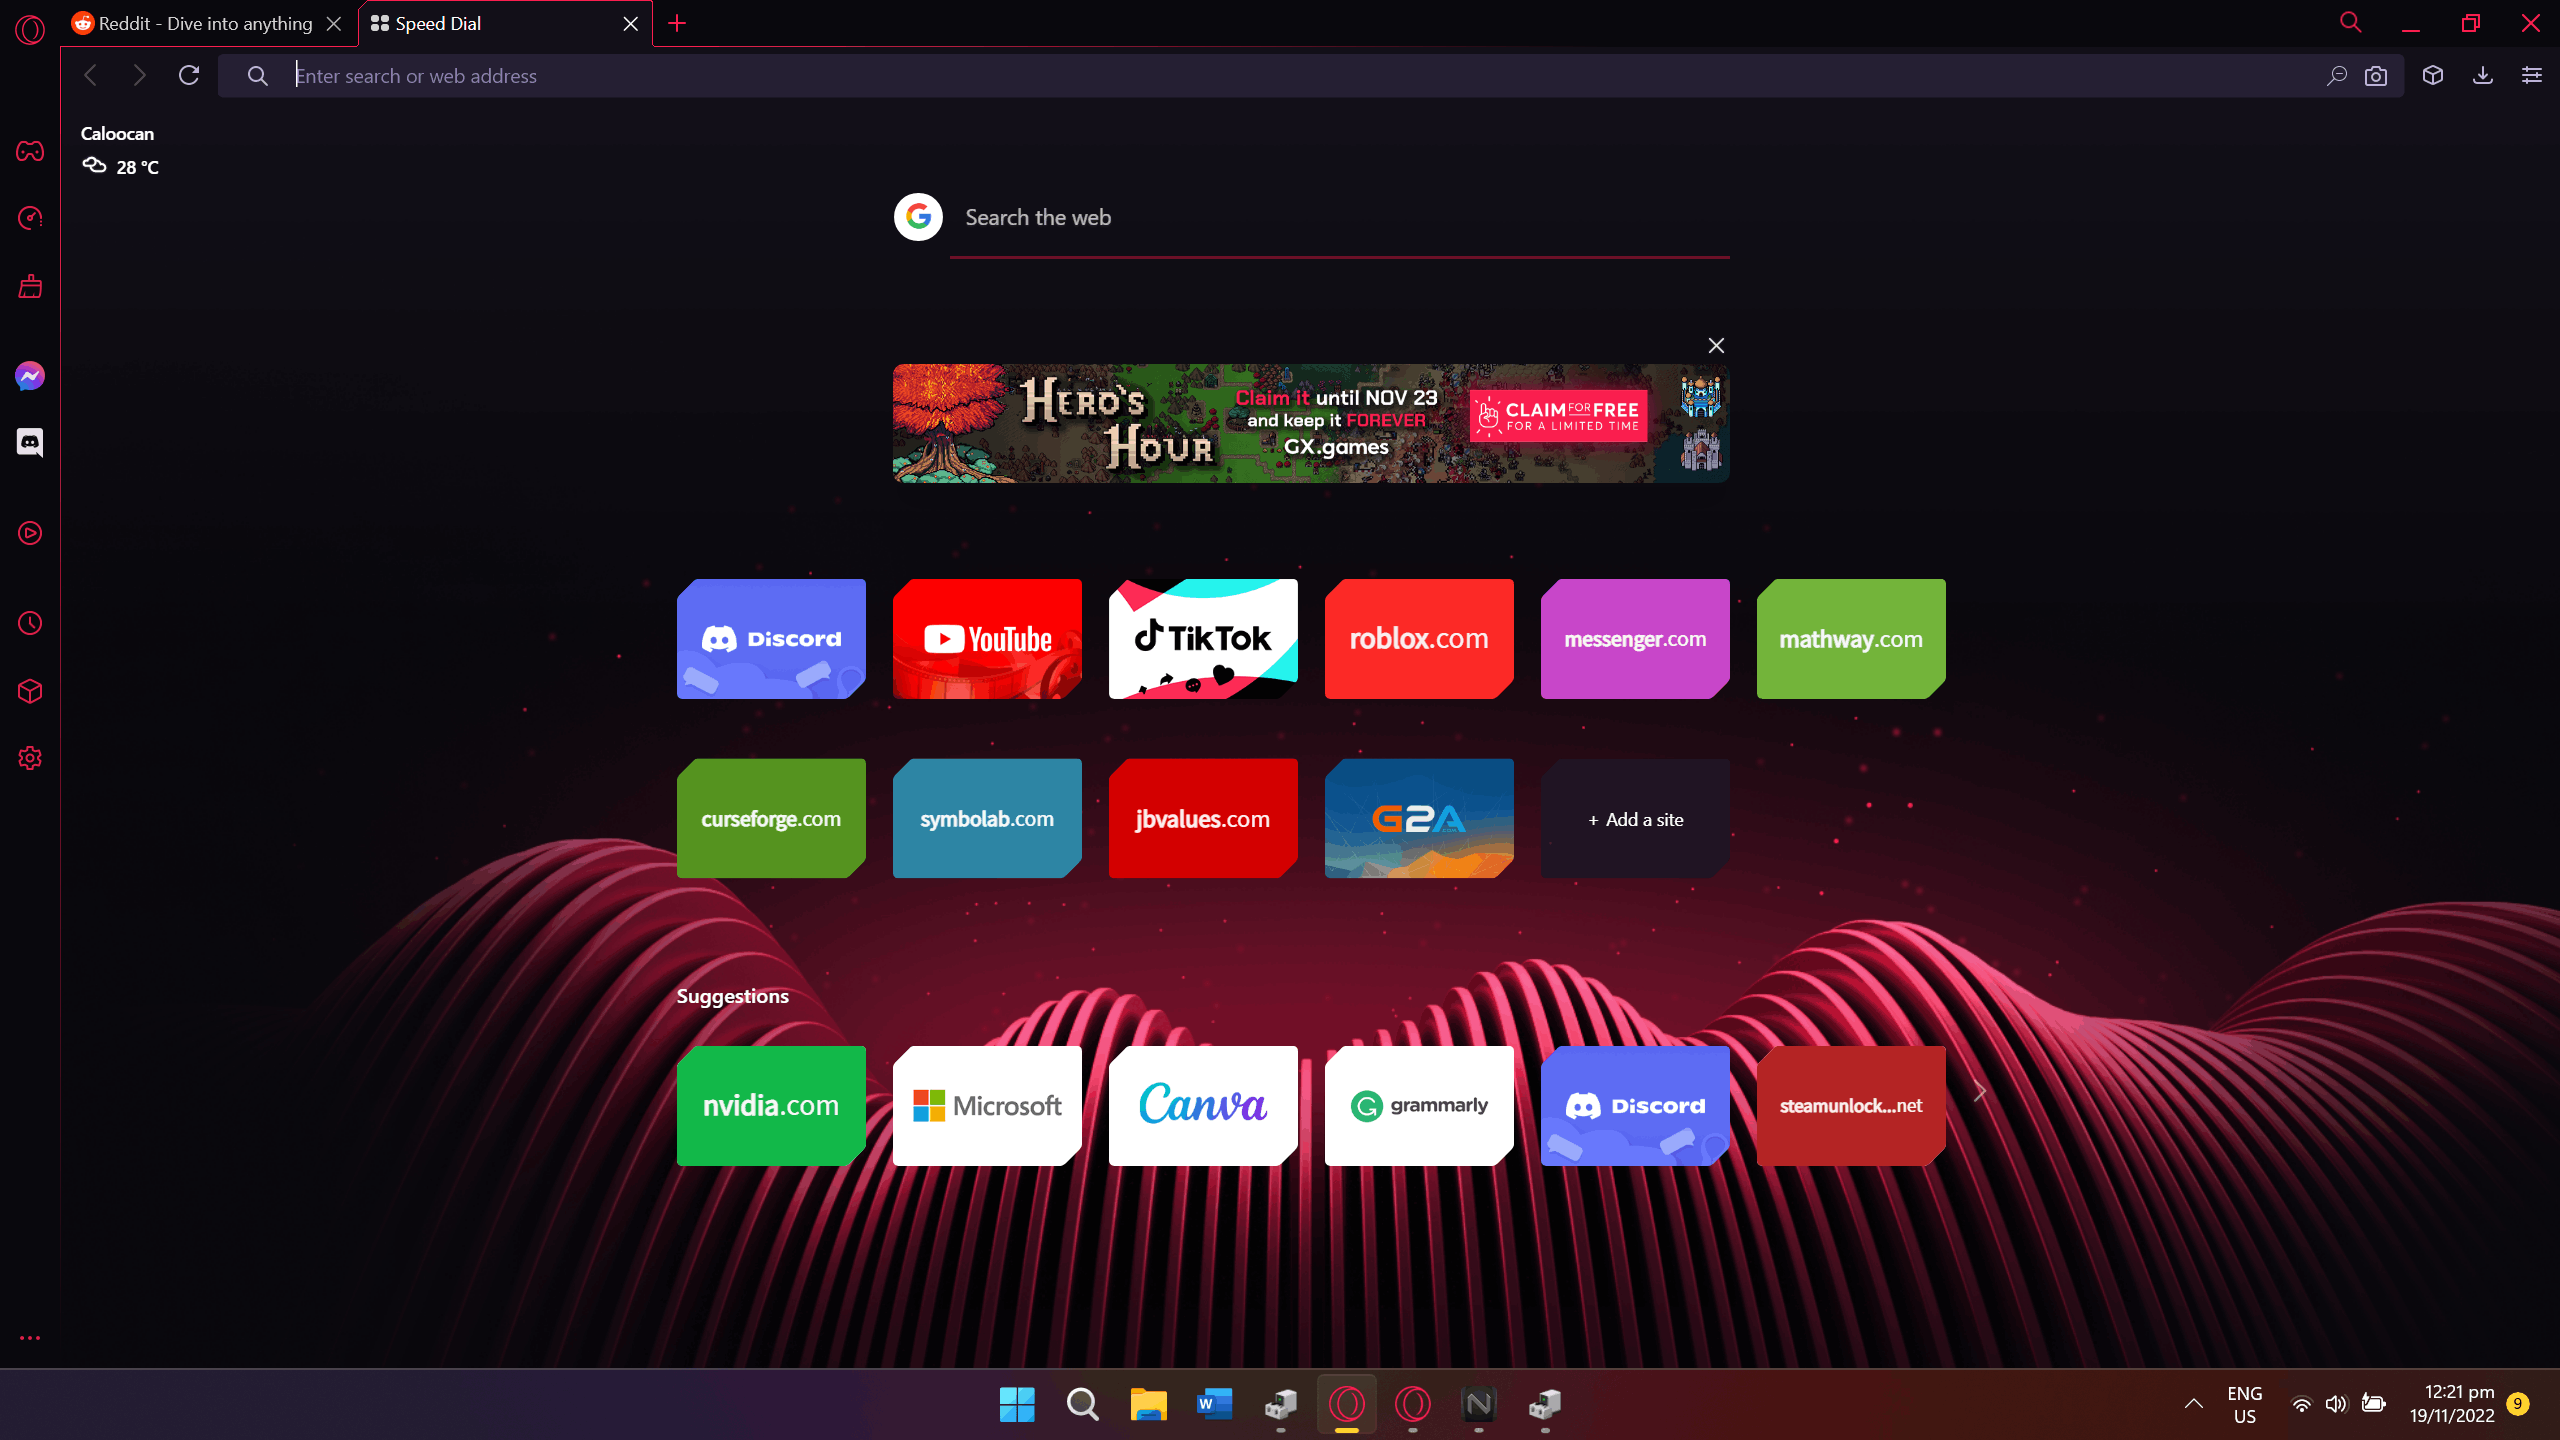Expand sidebar three-dots setup menu
This screenshot has width=2560, height=1440.
pyautogui.click(x=30, y=1338)
